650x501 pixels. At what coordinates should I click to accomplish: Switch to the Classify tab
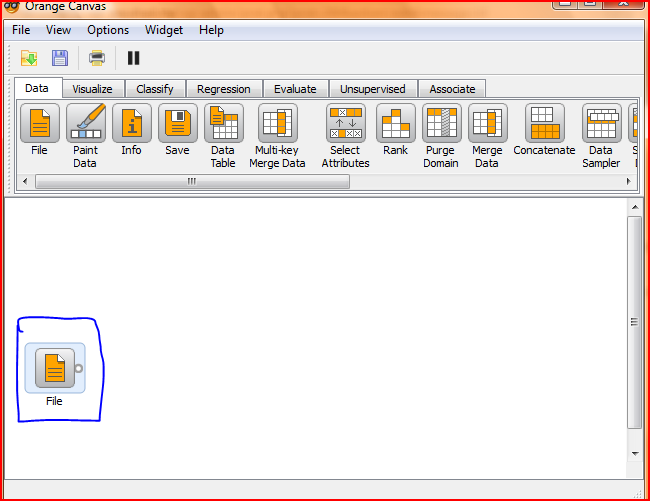pyautogui.click(x=155, y=89)
